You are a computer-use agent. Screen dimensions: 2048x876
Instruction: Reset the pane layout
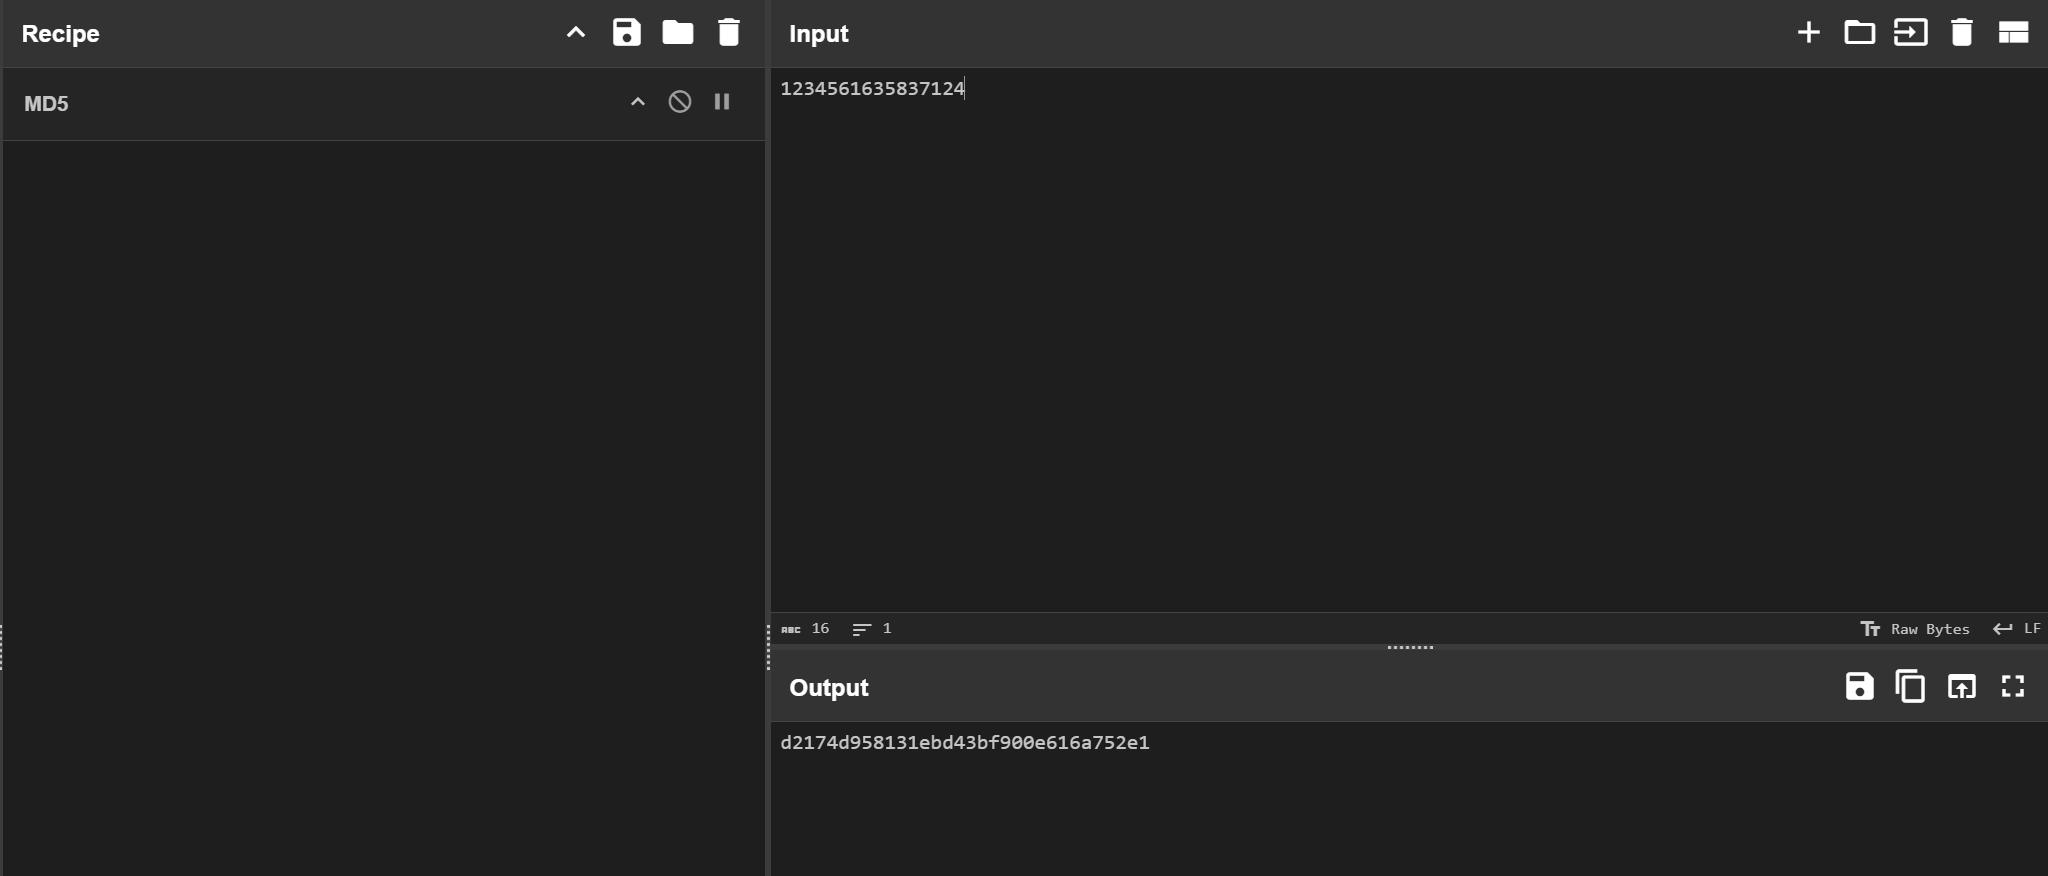[x=2013, y=32]
